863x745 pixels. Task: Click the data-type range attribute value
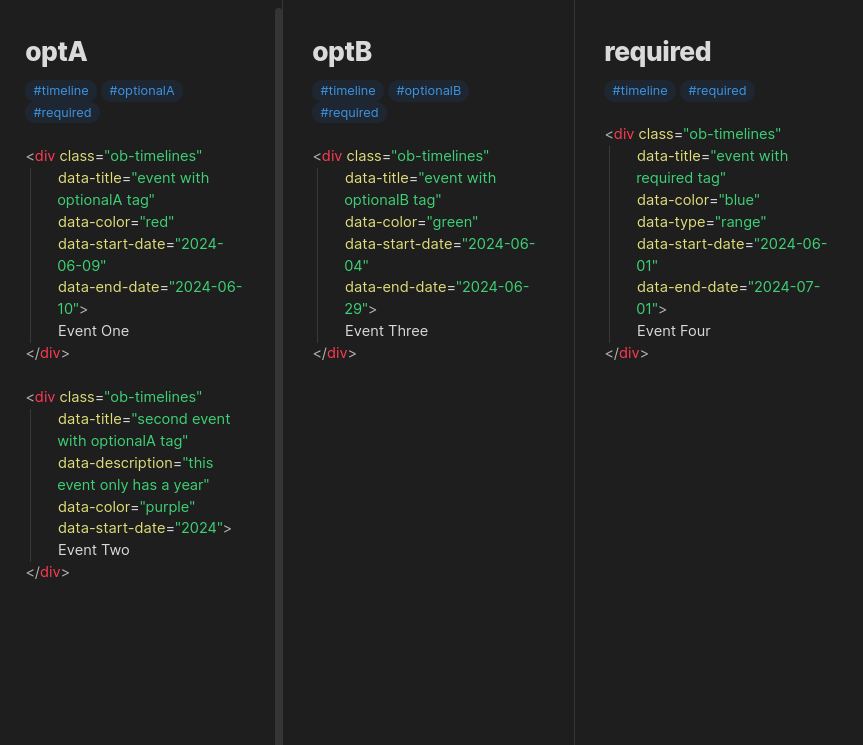(740, 221)
